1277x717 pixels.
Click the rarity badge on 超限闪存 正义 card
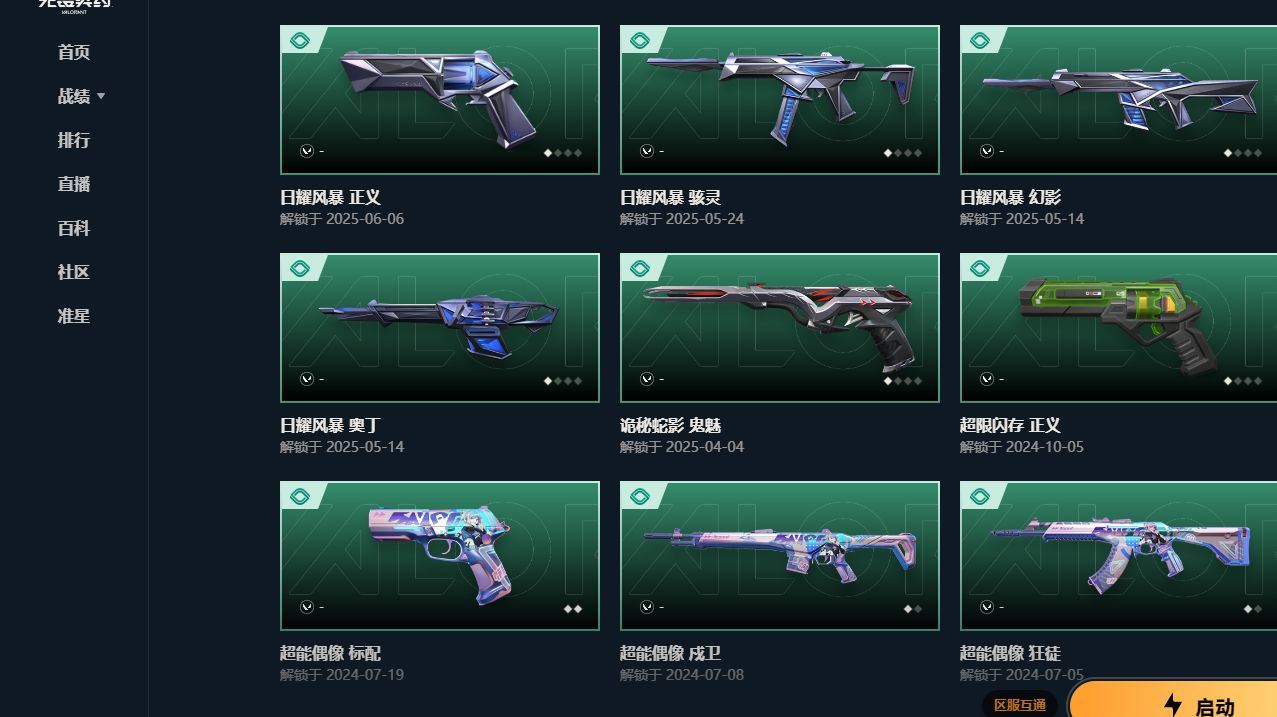pos(979,269)
